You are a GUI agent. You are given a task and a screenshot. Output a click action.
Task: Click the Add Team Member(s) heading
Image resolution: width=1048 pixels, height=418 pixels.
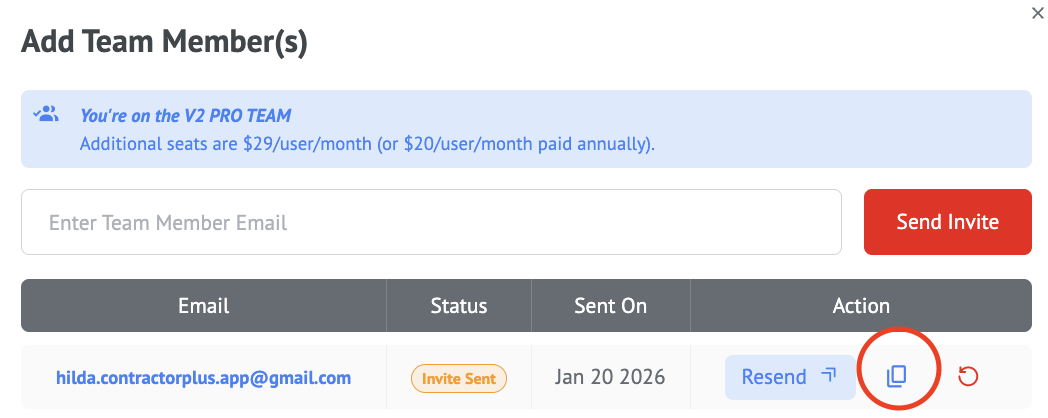pyautogui.click(x=164, y=42)
